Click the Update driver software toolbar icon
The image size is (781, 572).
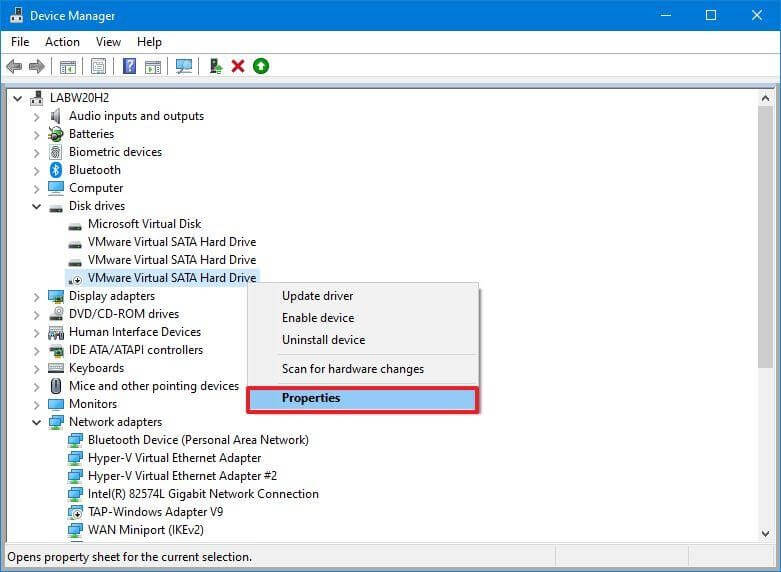[215, 66]
